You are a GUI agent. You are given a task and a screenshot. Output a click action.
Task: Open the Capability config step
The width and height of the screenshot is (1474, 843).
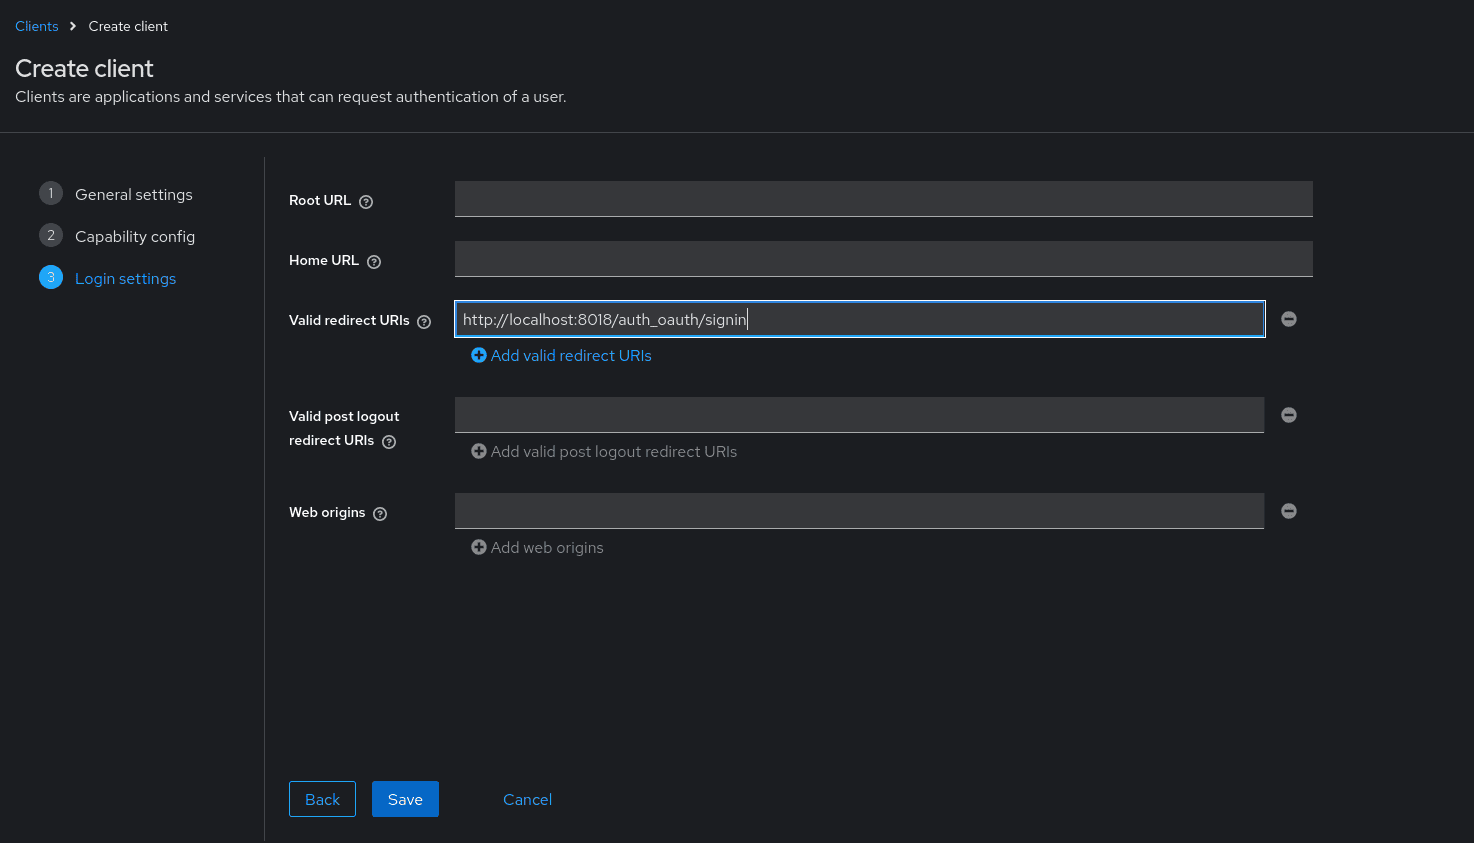point(135,236)
